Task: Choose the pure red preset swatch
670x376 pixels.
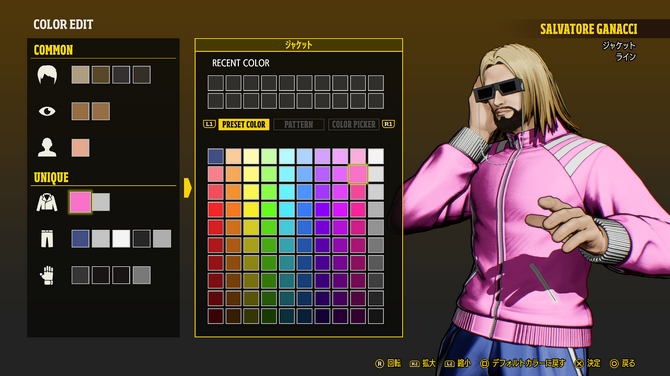Action: tap(215, 210)
